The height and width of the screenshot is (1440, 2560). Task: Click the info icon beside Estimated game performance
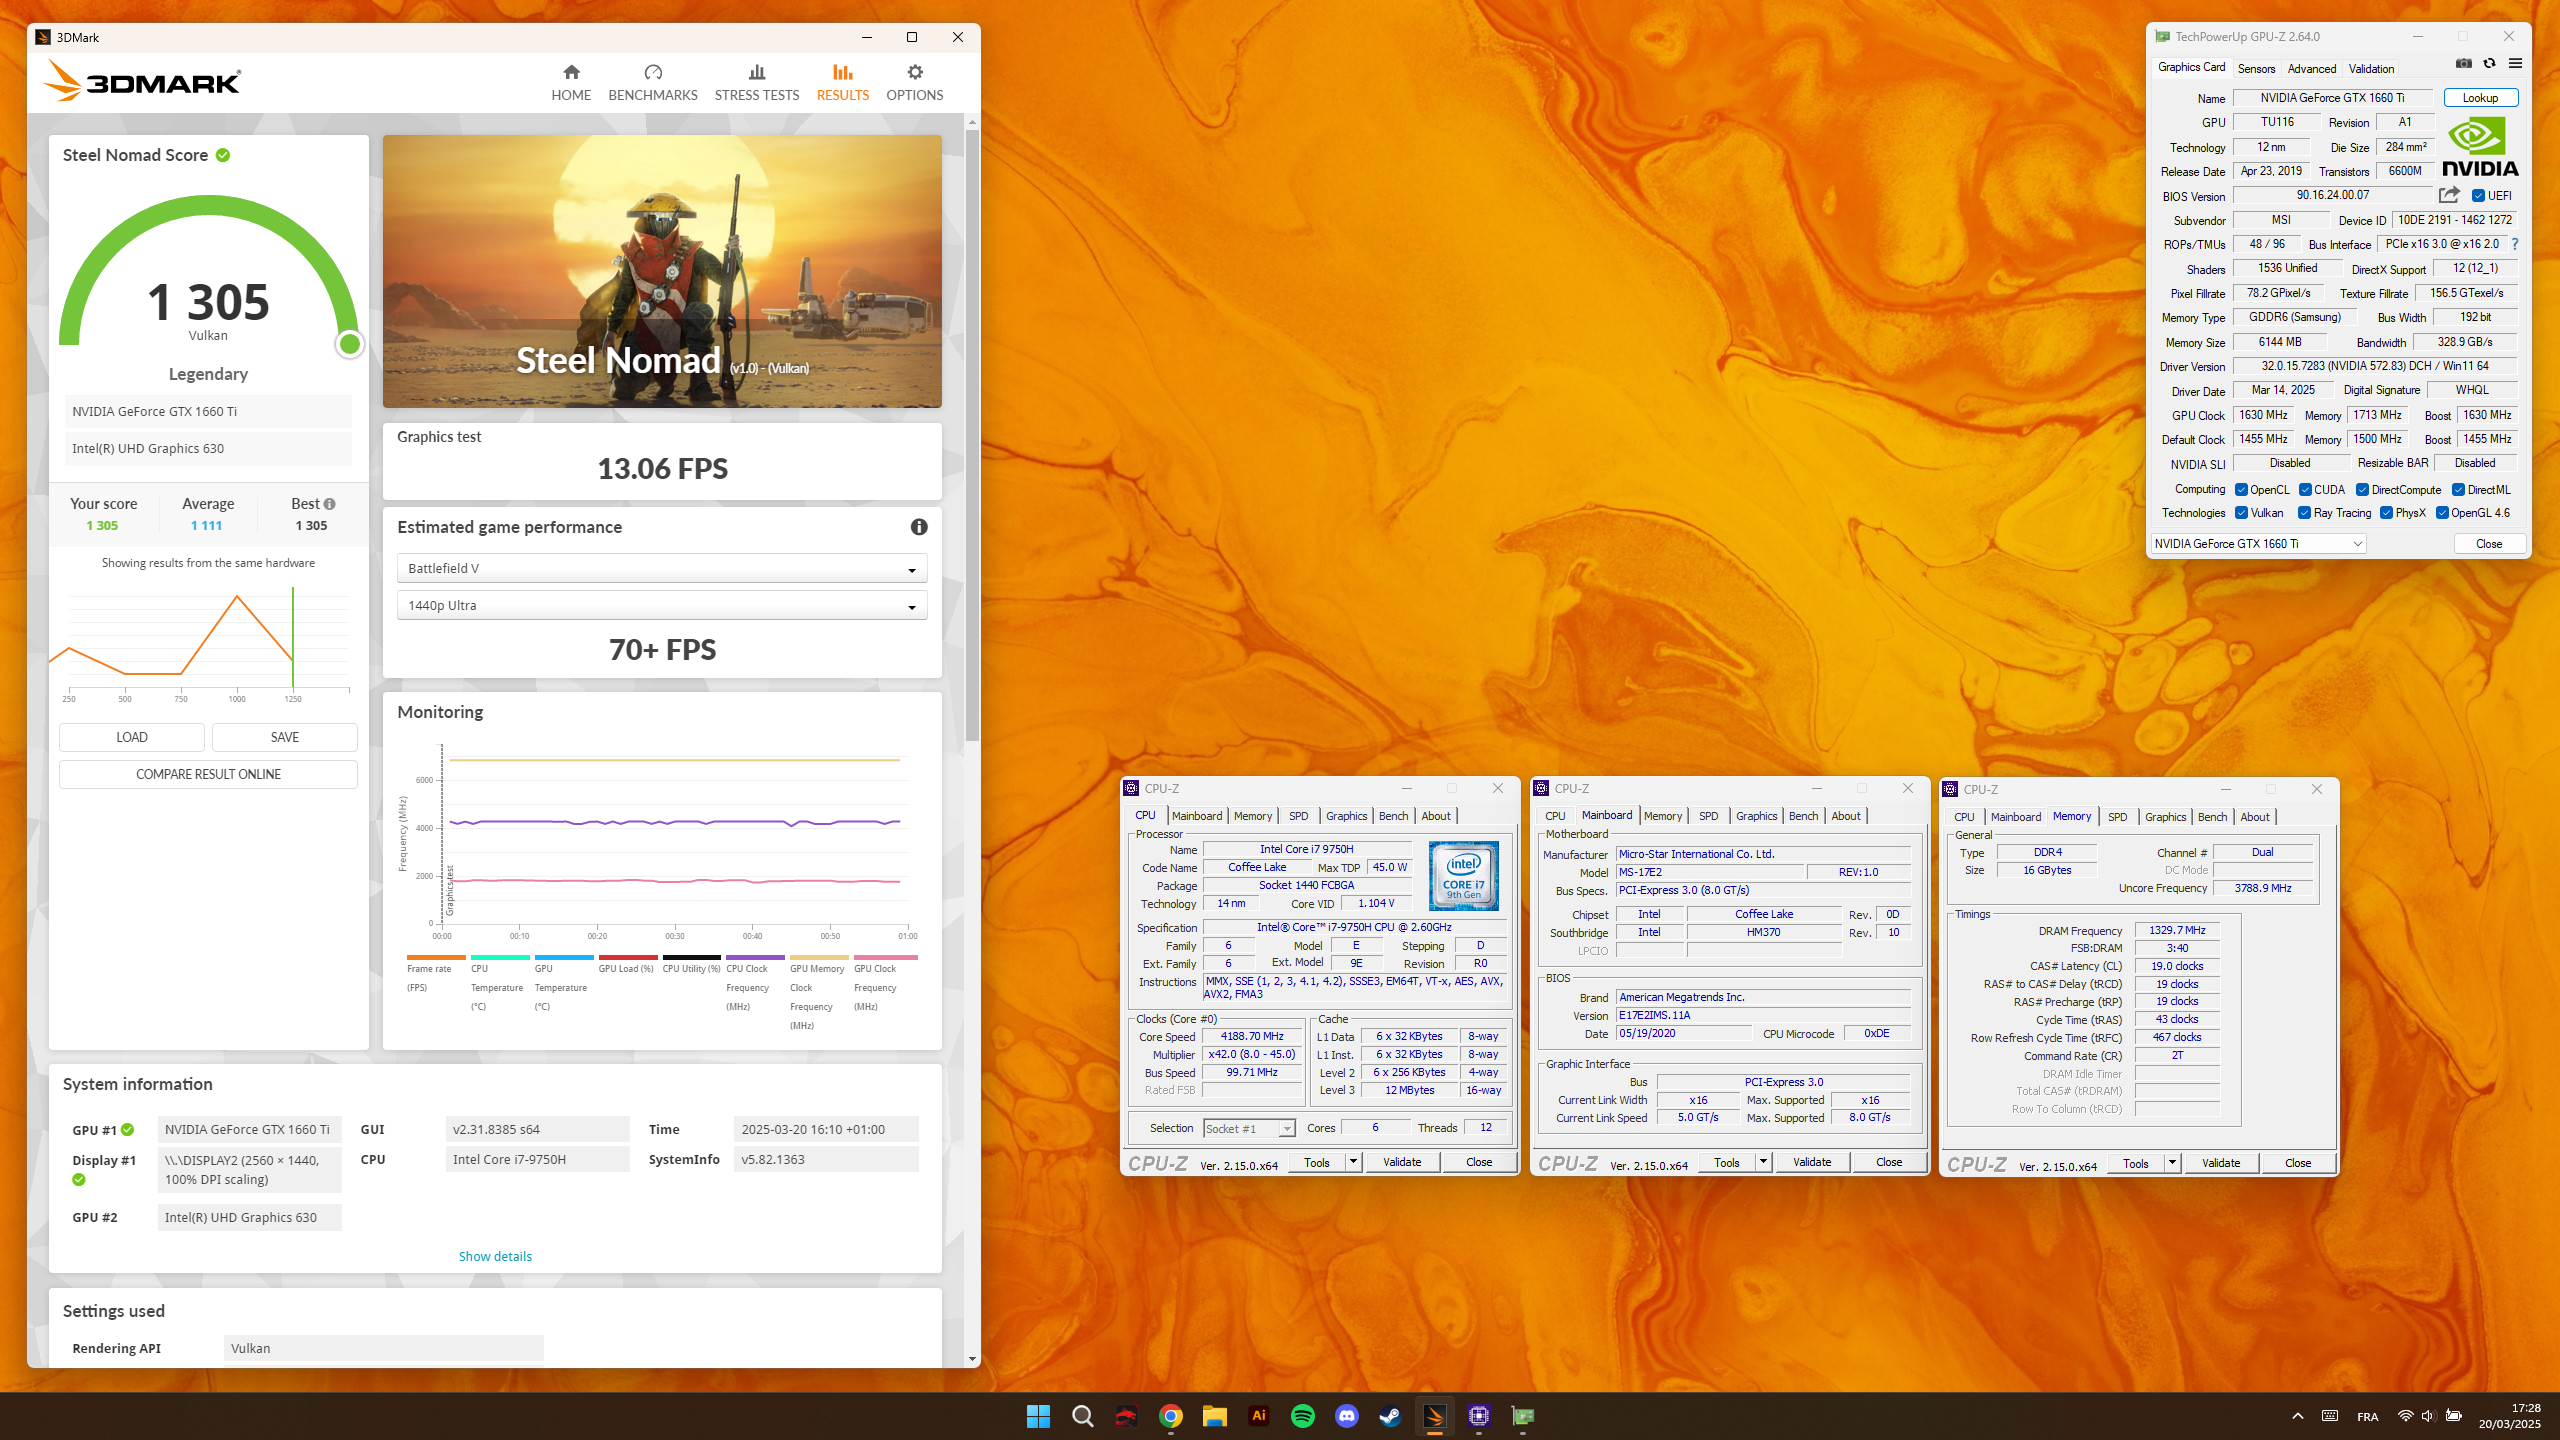(x=919, y=527)
